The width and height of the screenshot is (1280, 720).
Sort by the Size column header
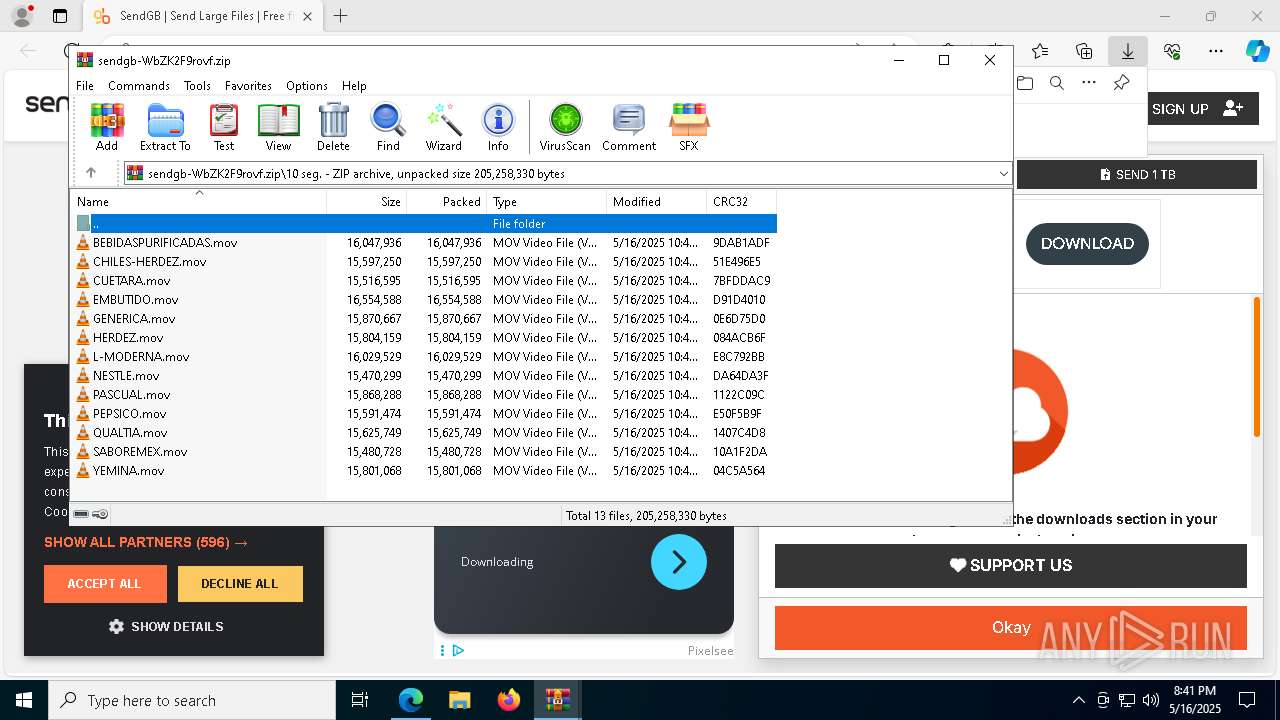(367, 201)
